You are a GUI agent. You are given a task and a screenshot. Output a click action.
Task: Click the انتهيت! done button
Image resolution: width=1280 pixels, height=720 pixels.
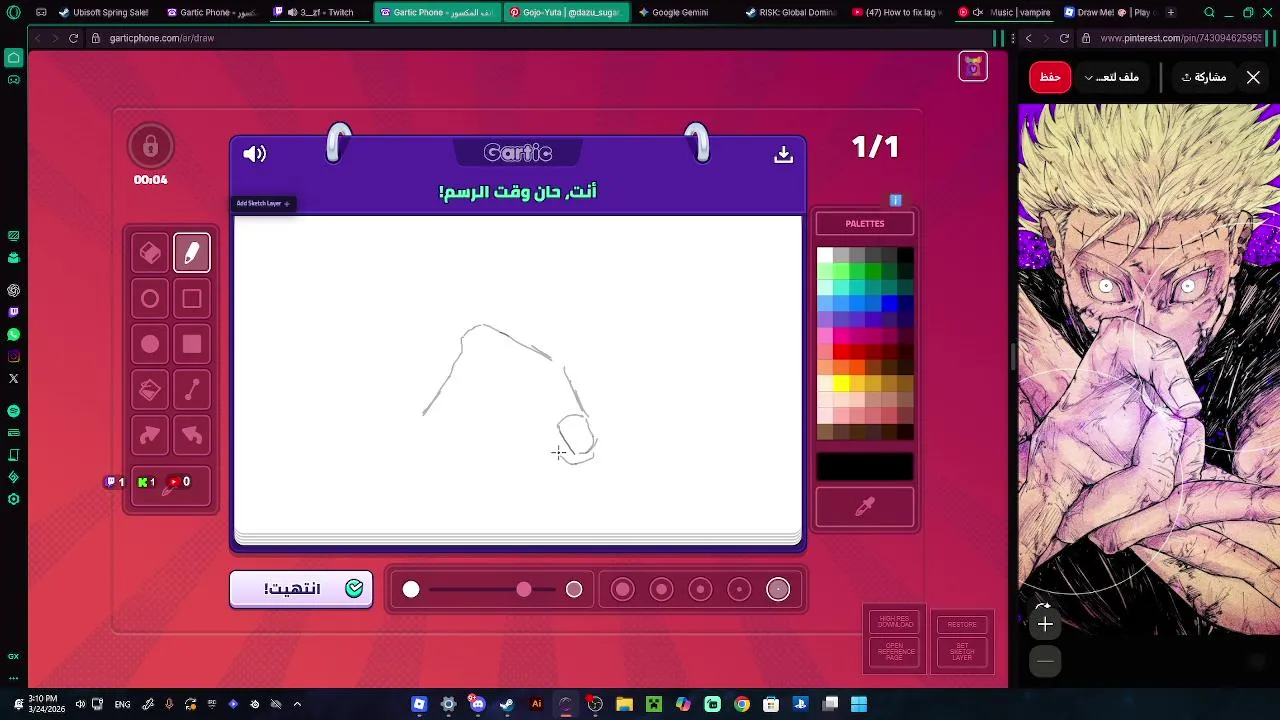pos(301,589)
